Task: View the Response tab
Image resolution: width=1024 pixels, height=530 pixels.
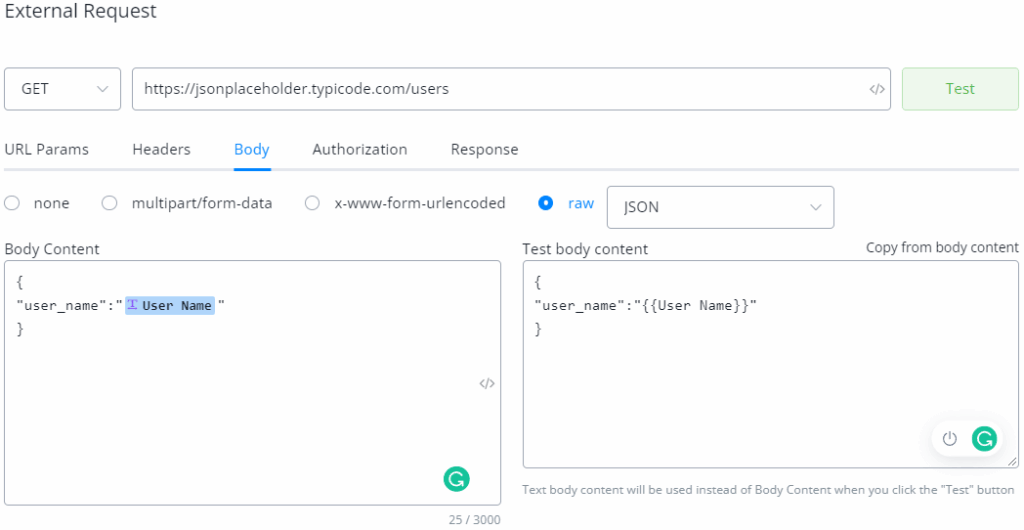Action: coord(484,149)
